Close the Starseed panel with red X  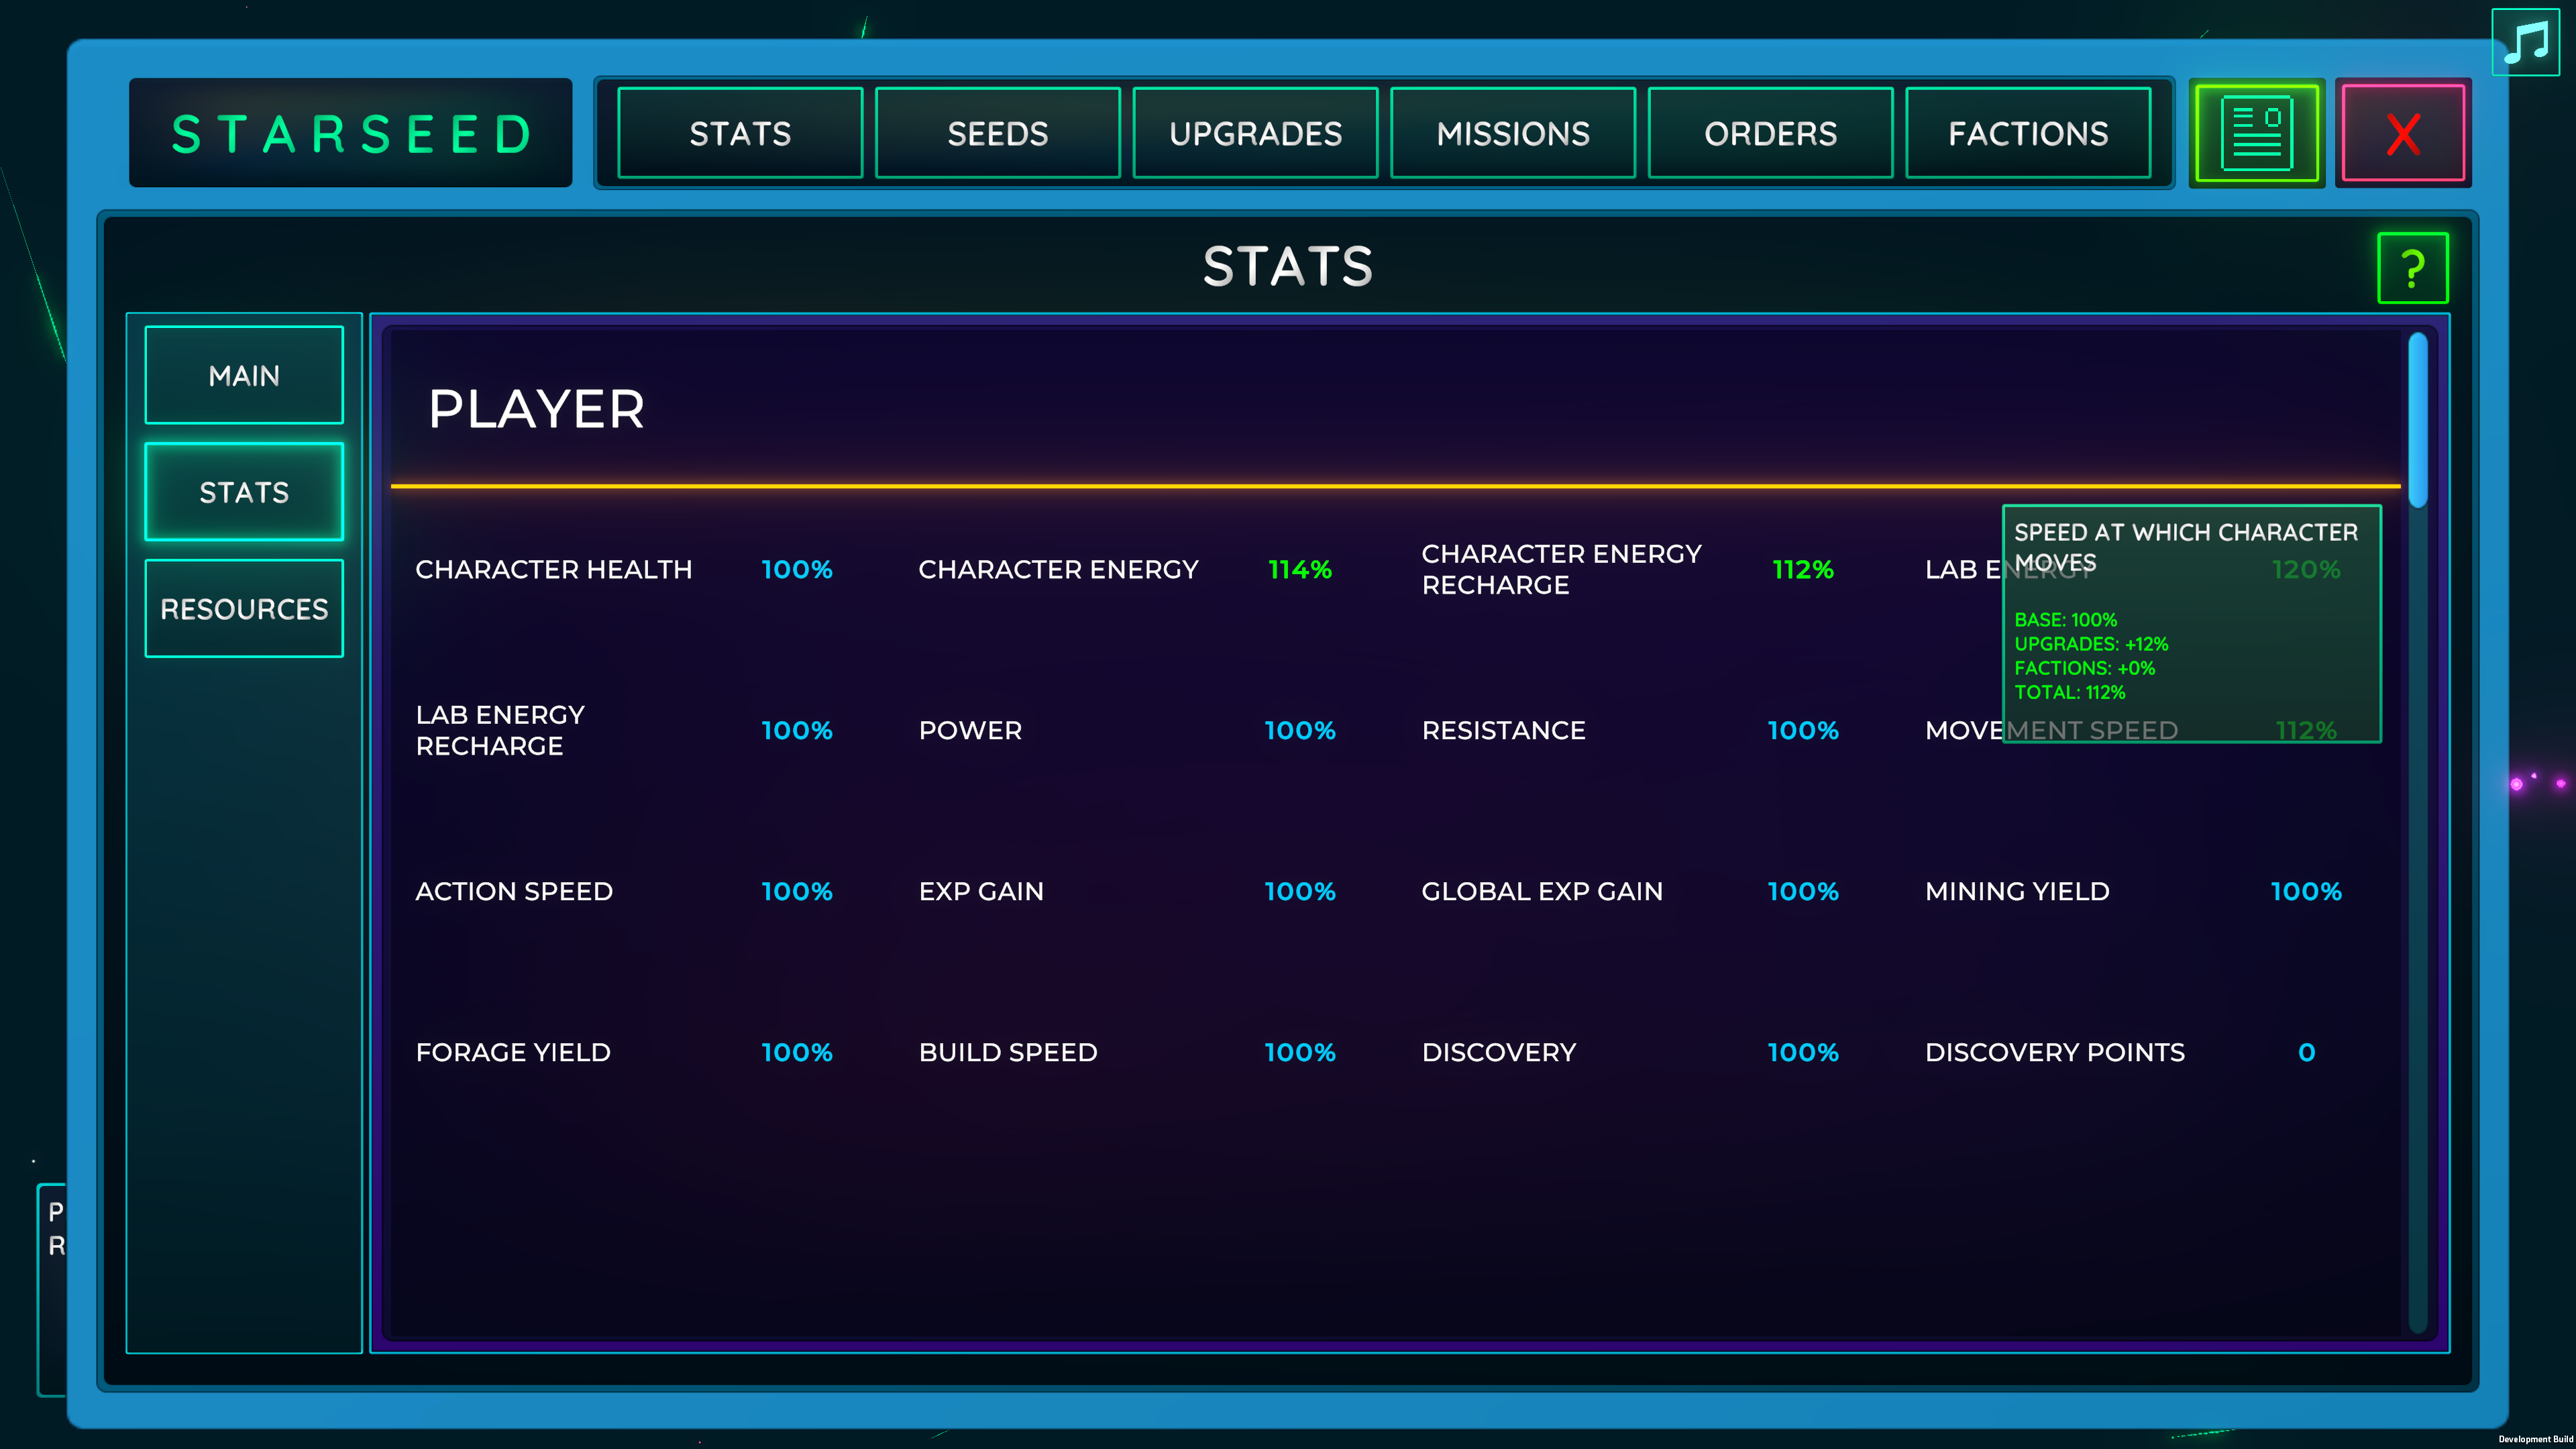pyautogui.click(x=2403, y=133)
